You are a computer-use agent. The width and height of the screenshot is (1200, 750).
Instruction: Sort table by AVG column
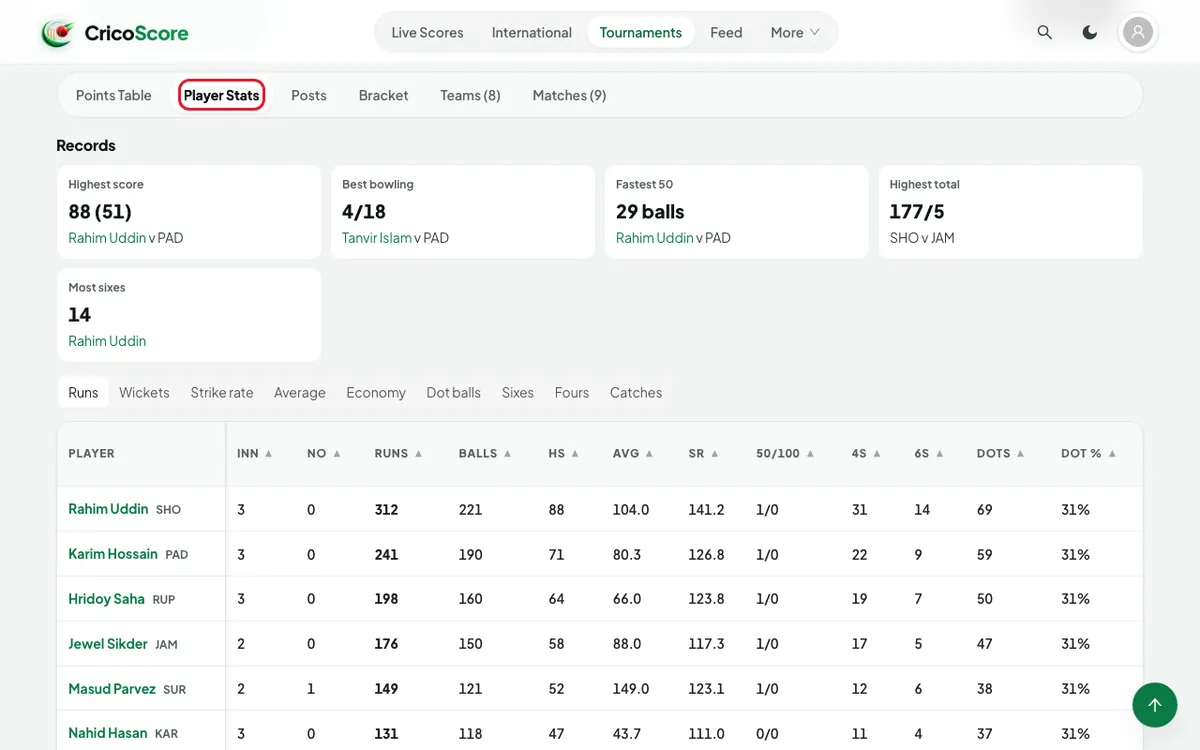pos(633,453)
